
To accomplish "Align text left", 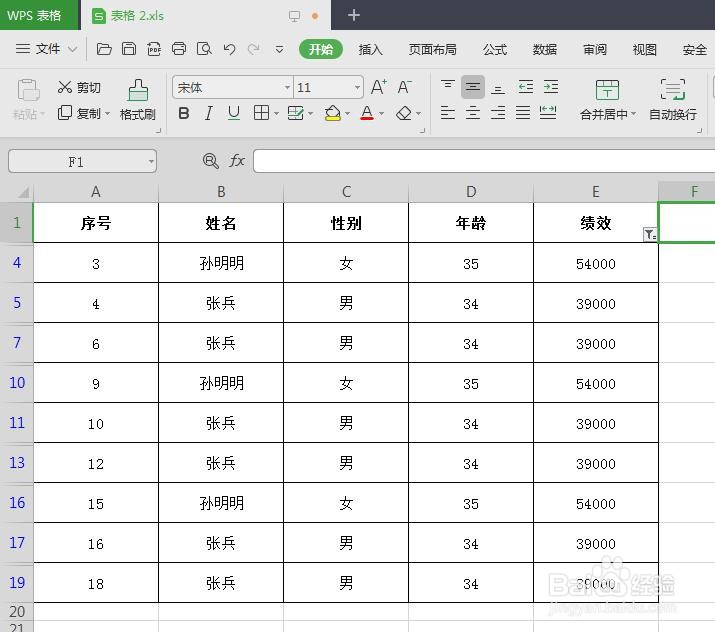I will [447, 112].
